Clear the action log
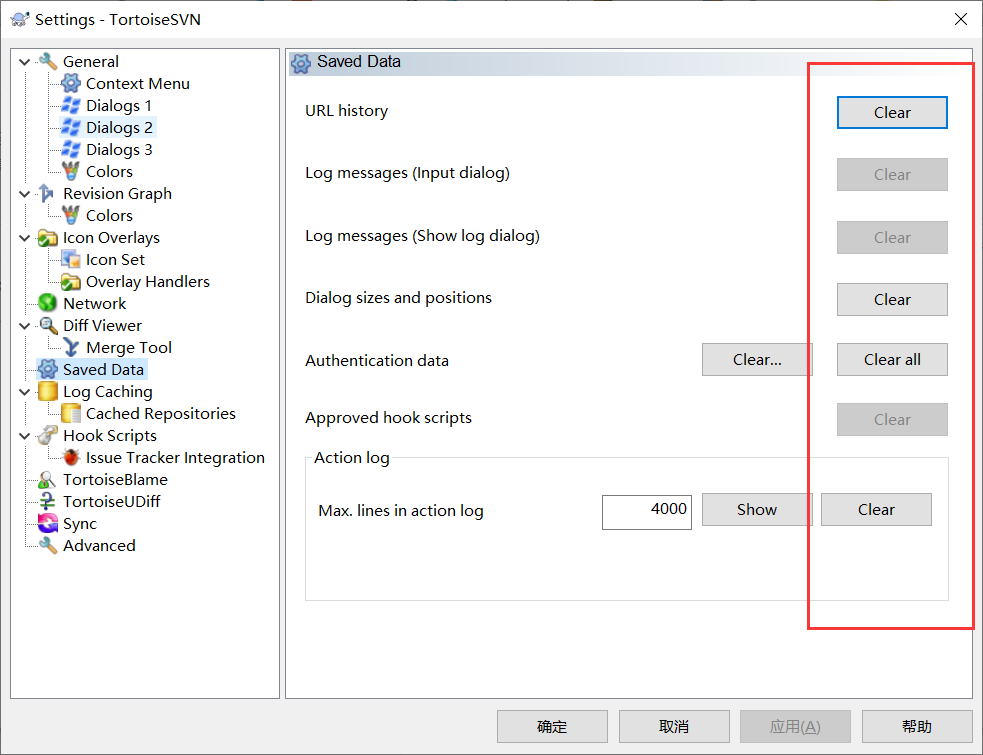This screenshot has height=755, width=983. [x=876, y=509]
